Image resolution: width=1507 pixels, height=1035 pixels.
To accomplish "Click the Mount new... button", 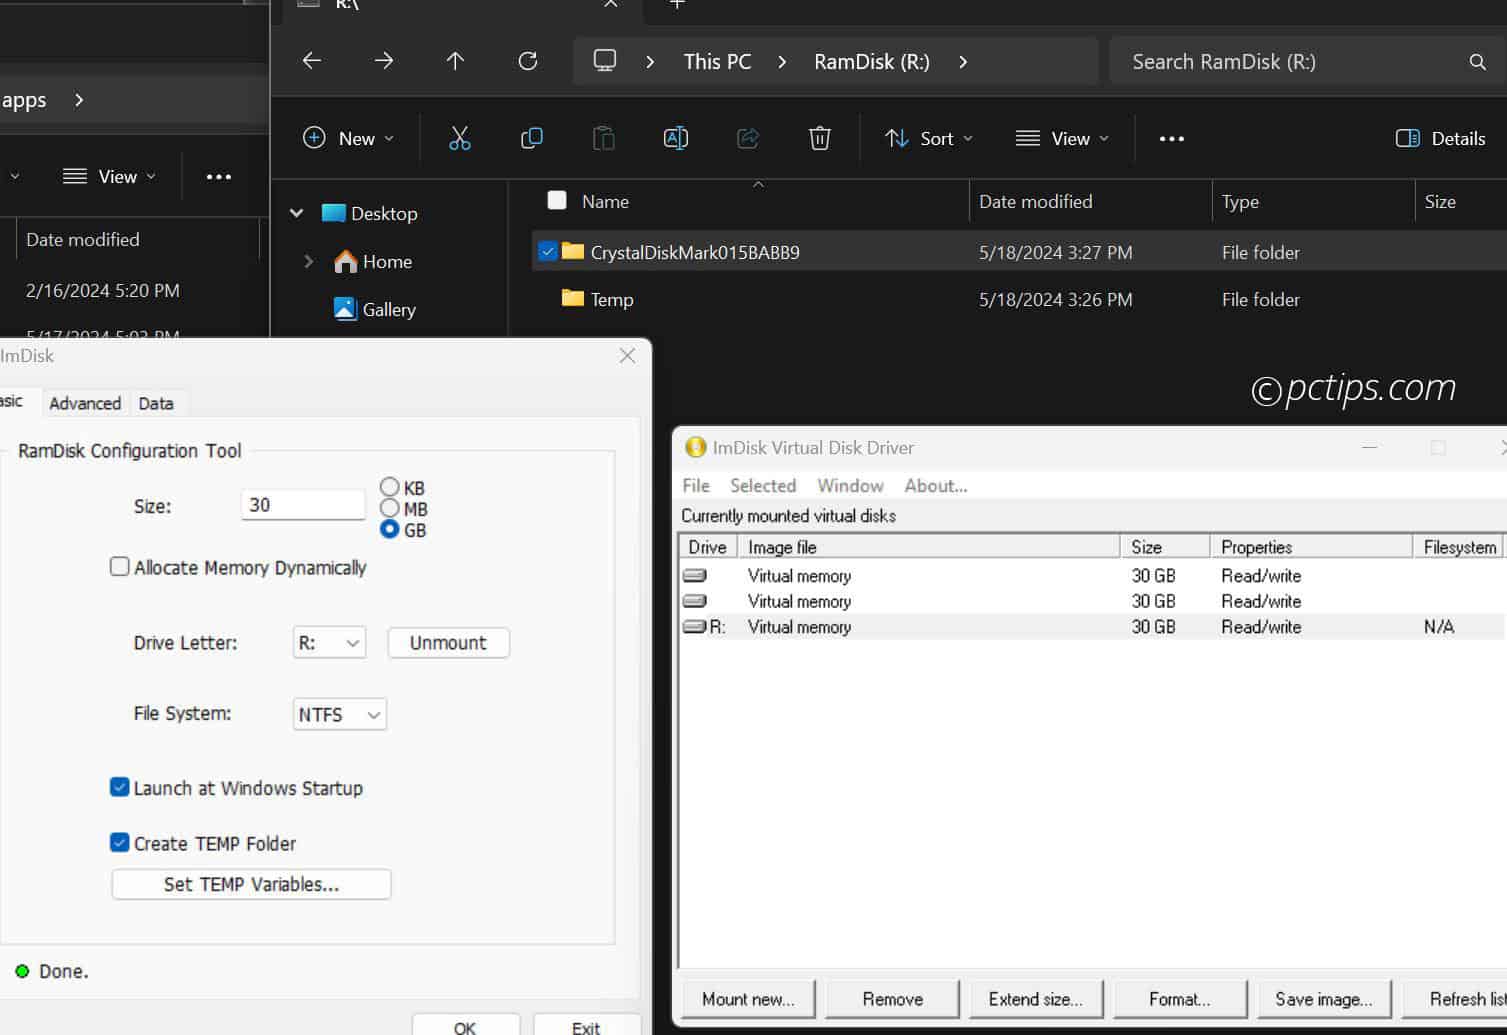I will pos(747,999).
